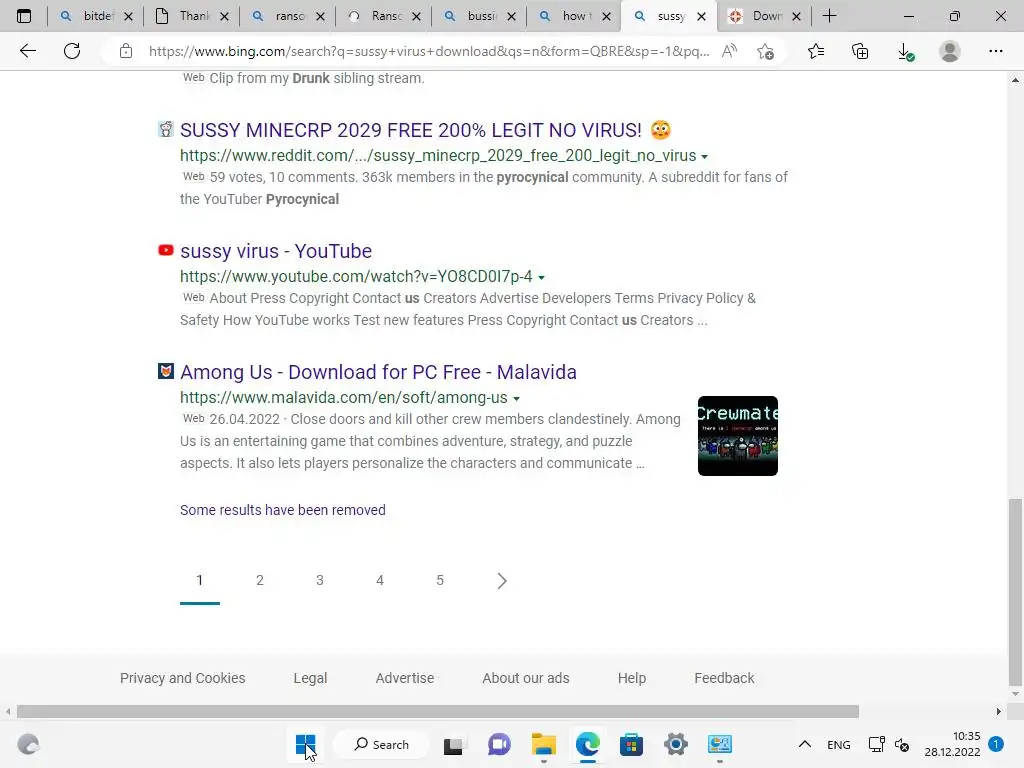Open the Settings gear on the taskbar

pos(676,744)
